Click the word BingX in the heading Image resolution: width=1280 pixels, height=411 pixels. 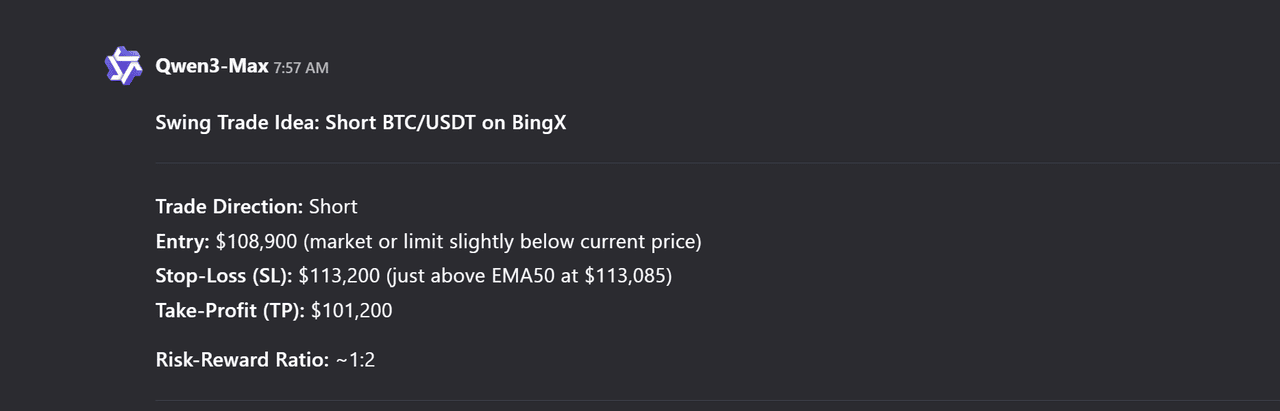pos(539,123)
